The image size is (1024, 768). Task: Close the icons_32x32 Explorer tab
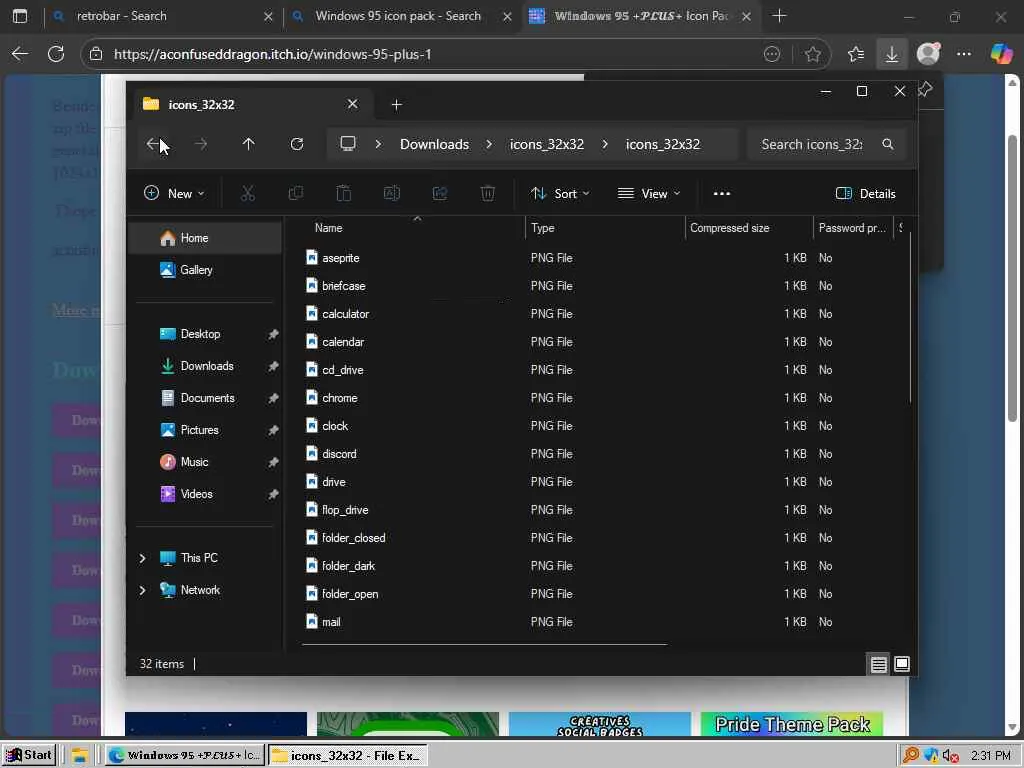click(x=353, y=104)
